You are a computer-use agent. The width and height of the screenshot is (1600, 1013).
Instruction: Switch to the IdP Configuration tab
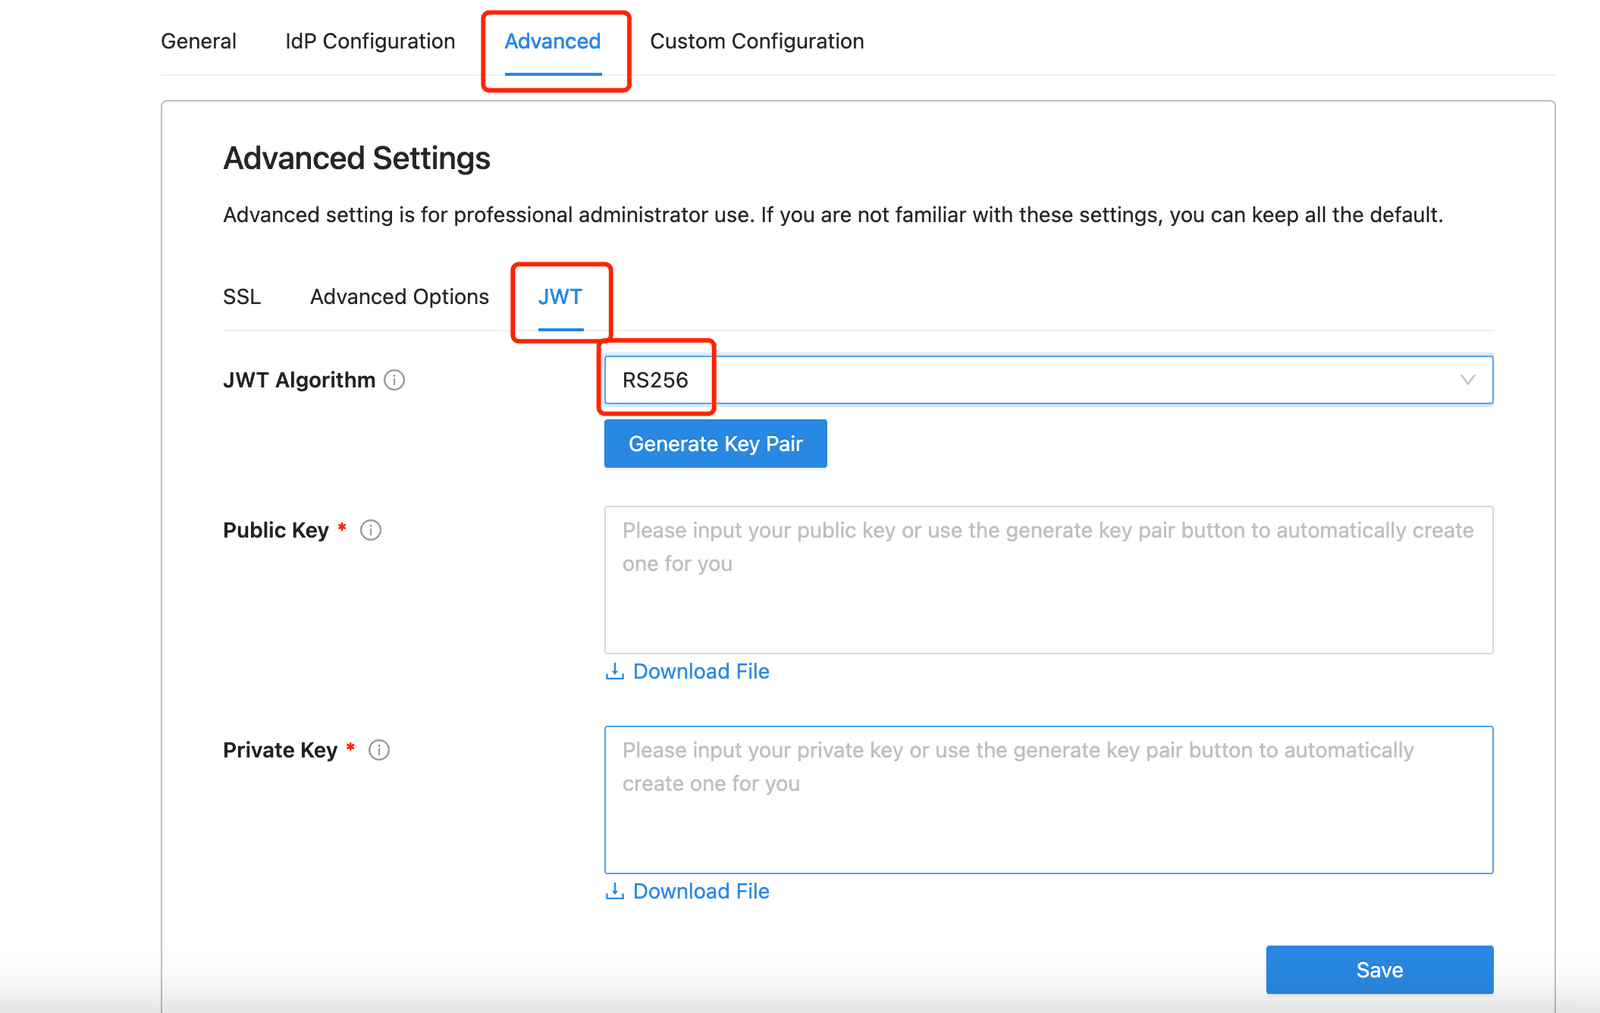click(370, 41)
